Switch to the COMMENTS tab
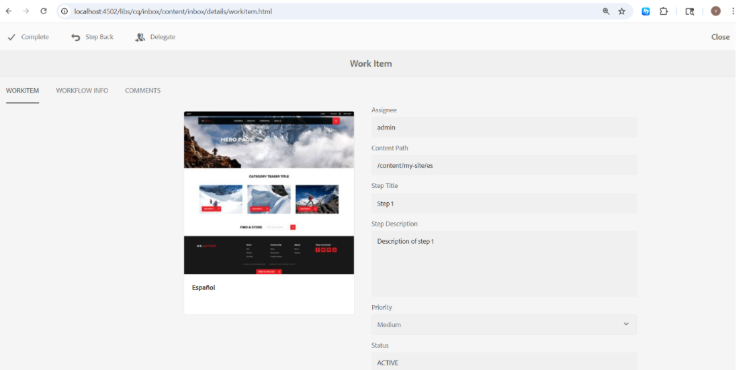Viewport: 736px width, 370px height. (x=143, y=91)
